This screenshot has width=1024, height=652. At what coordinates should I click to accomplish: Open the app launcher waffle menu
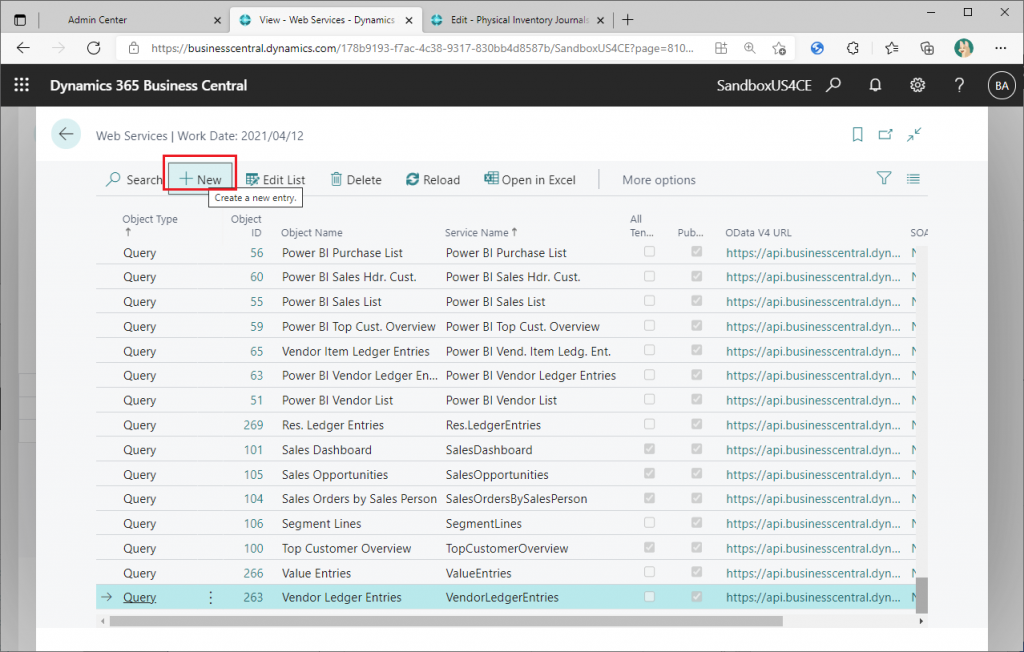click(22, 85)
